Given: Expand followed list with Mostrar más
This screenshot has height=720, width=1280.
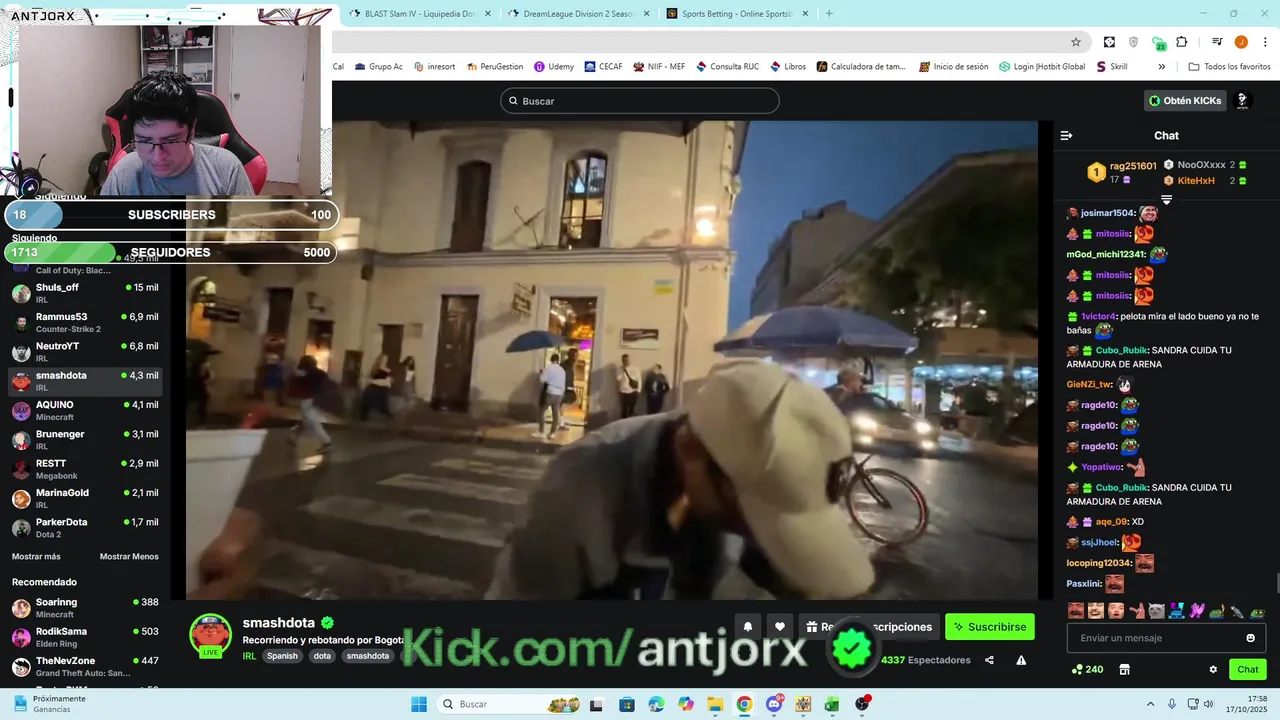Looking at the screenshot, I should point(36,557).
